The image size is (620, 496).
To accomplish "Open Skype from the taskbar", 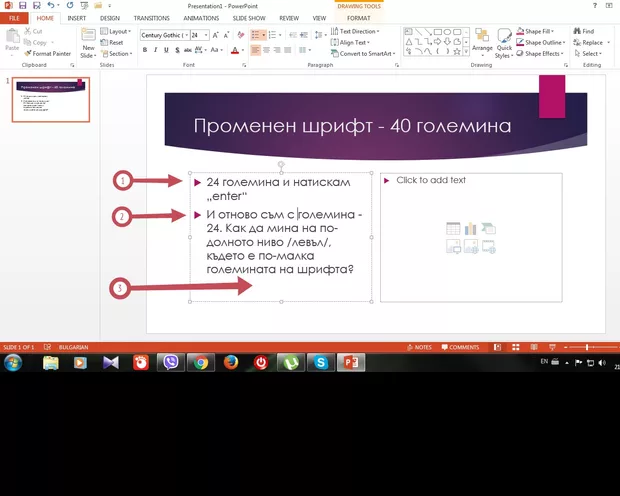I will 321,362.
